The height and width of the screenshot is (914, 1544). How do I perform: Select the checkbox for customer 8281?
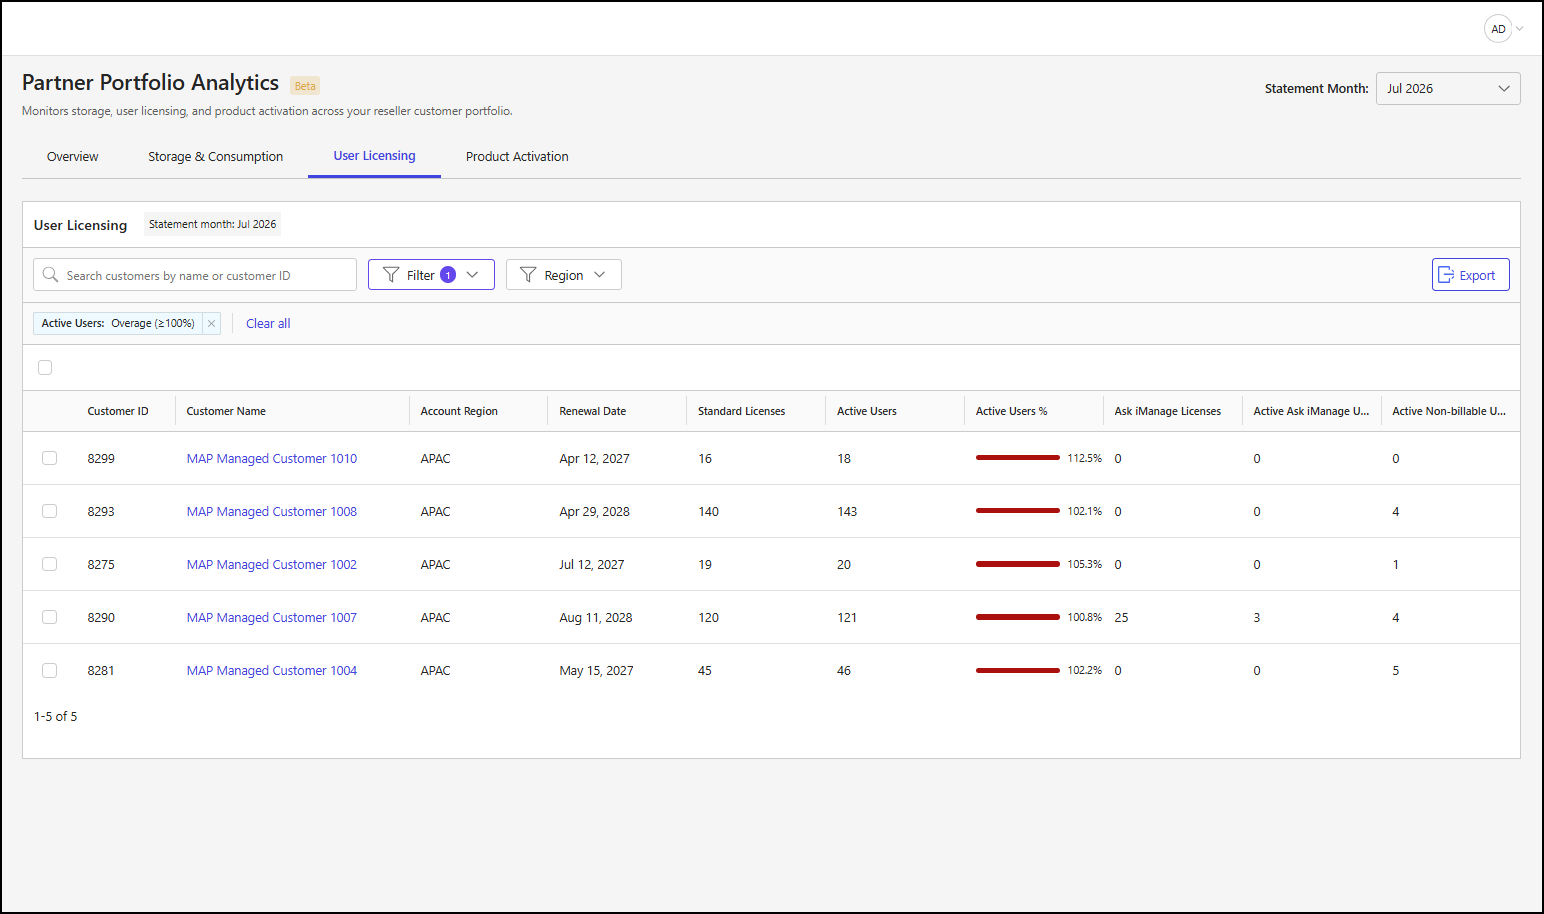tap(49, 670)
